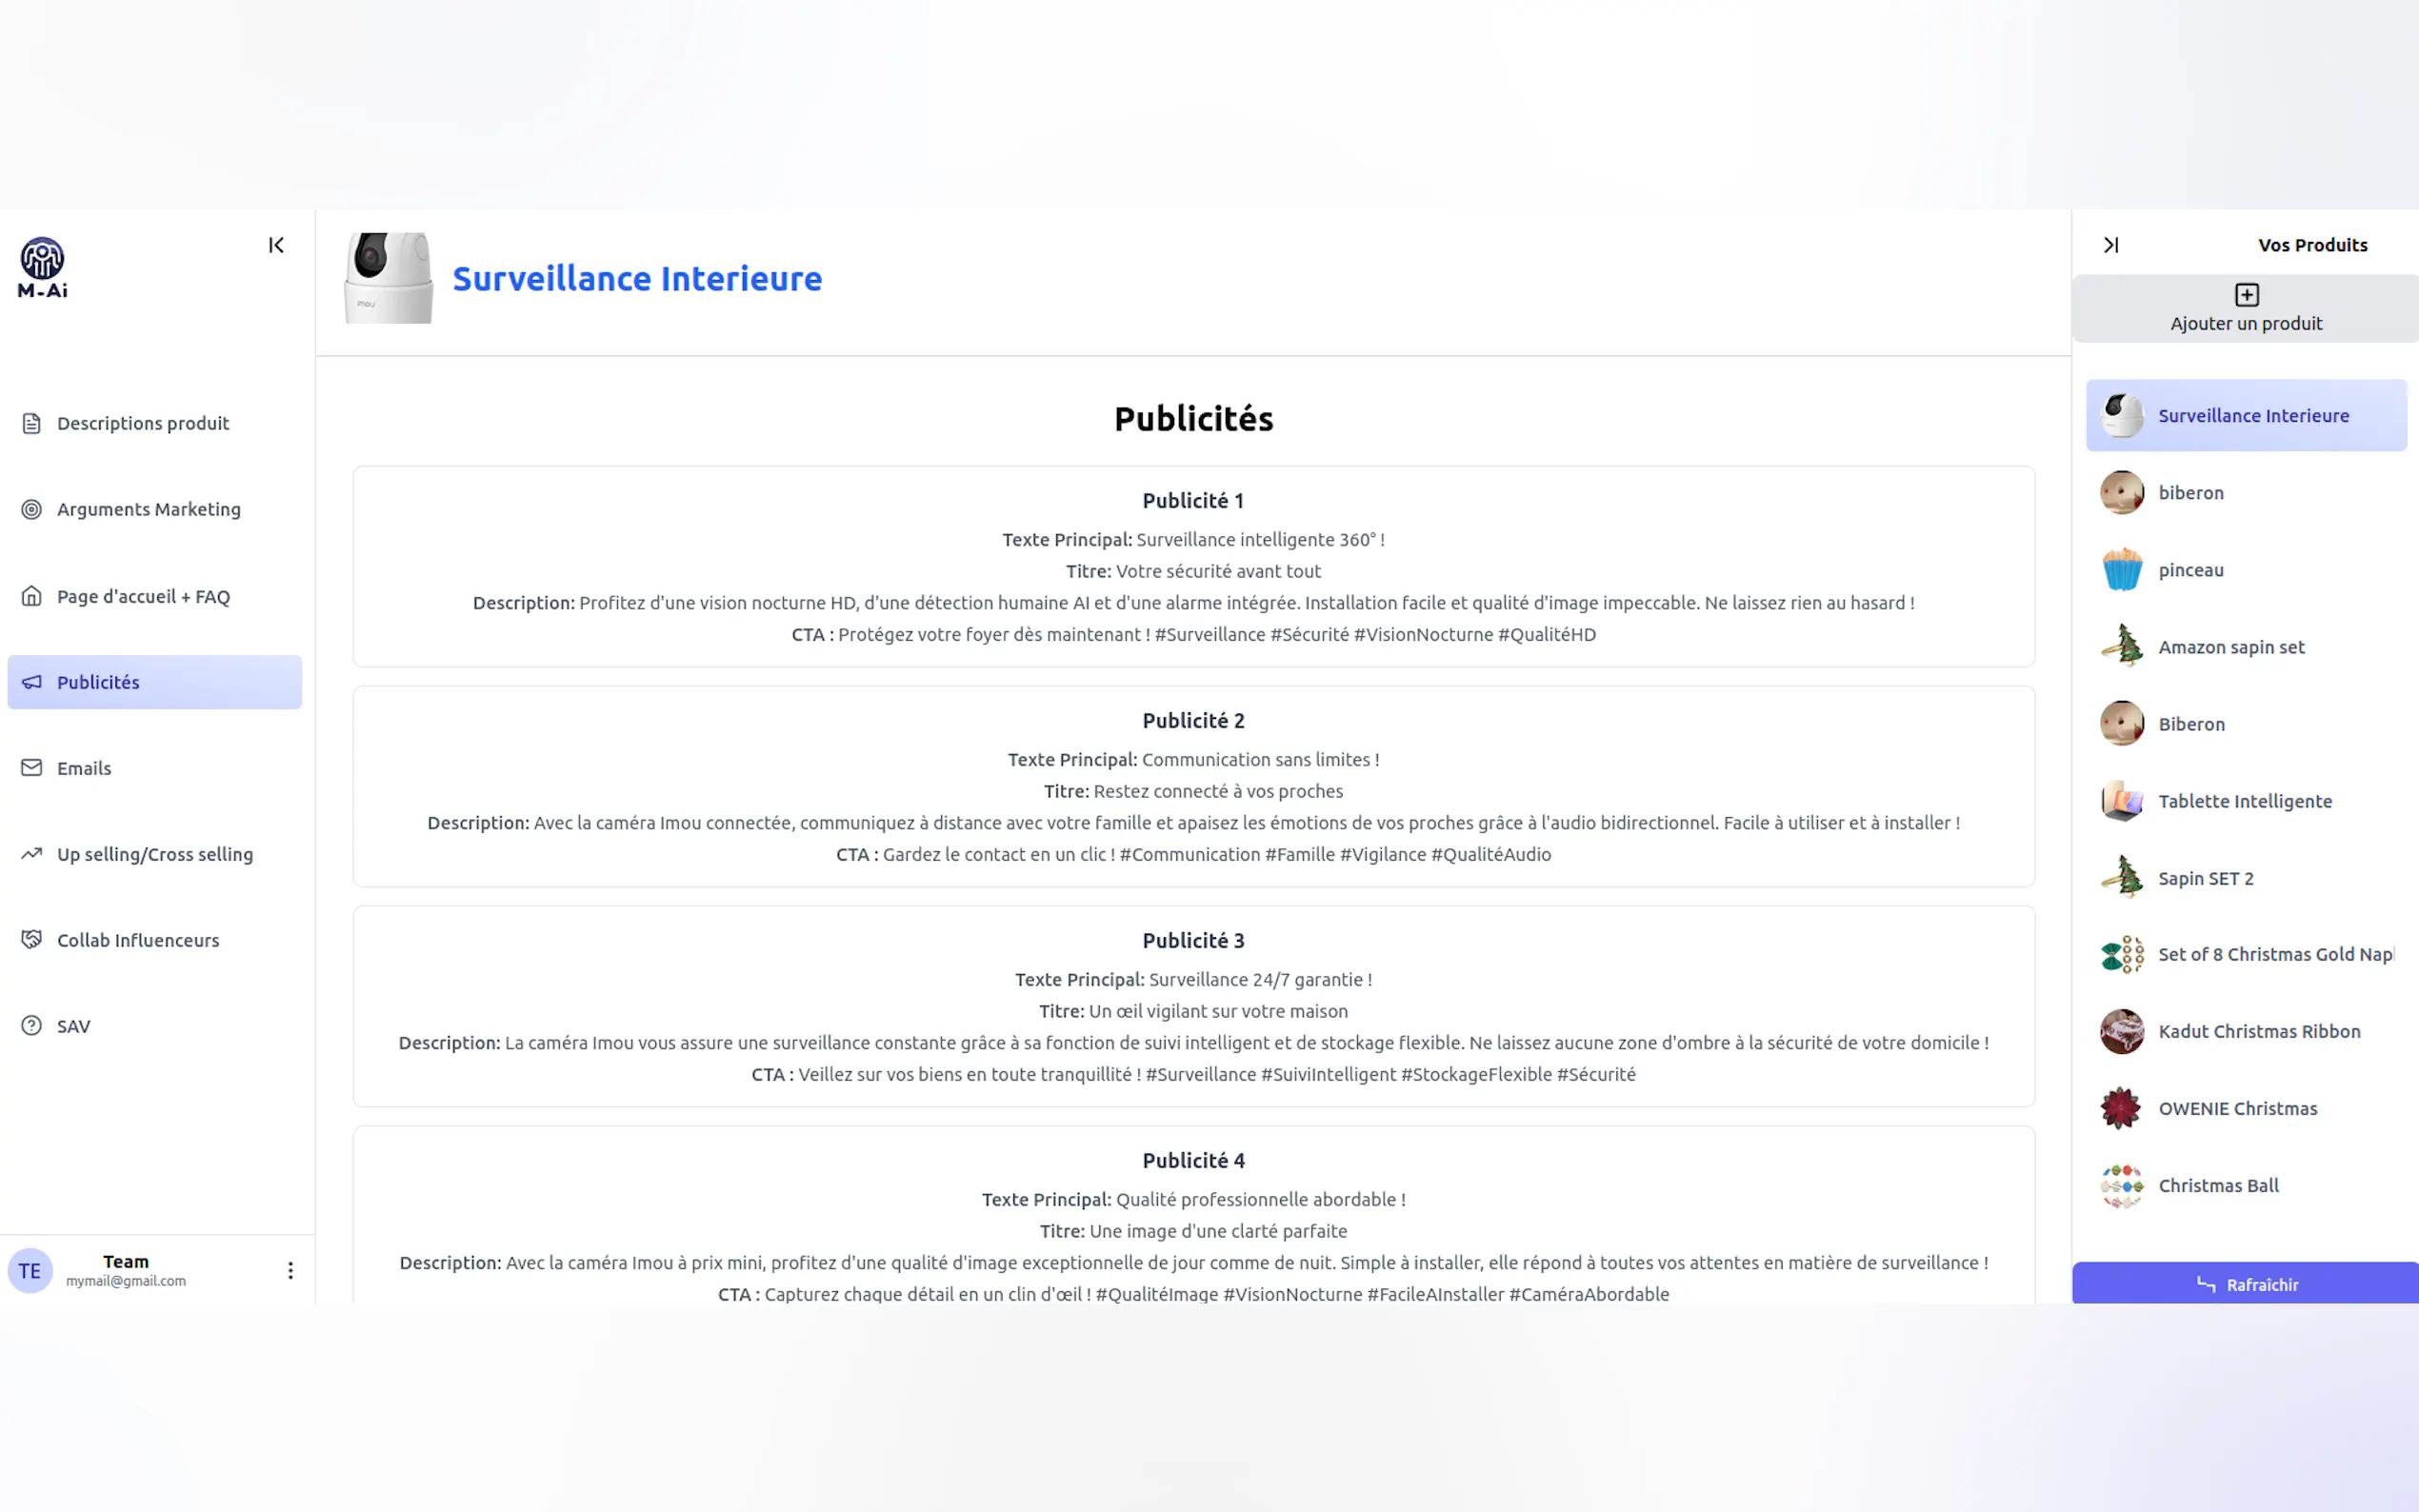Click the Emails envelope icon
This screenshot has width=2419, height=1512.
pyautogui.click(x=32, y=768)
